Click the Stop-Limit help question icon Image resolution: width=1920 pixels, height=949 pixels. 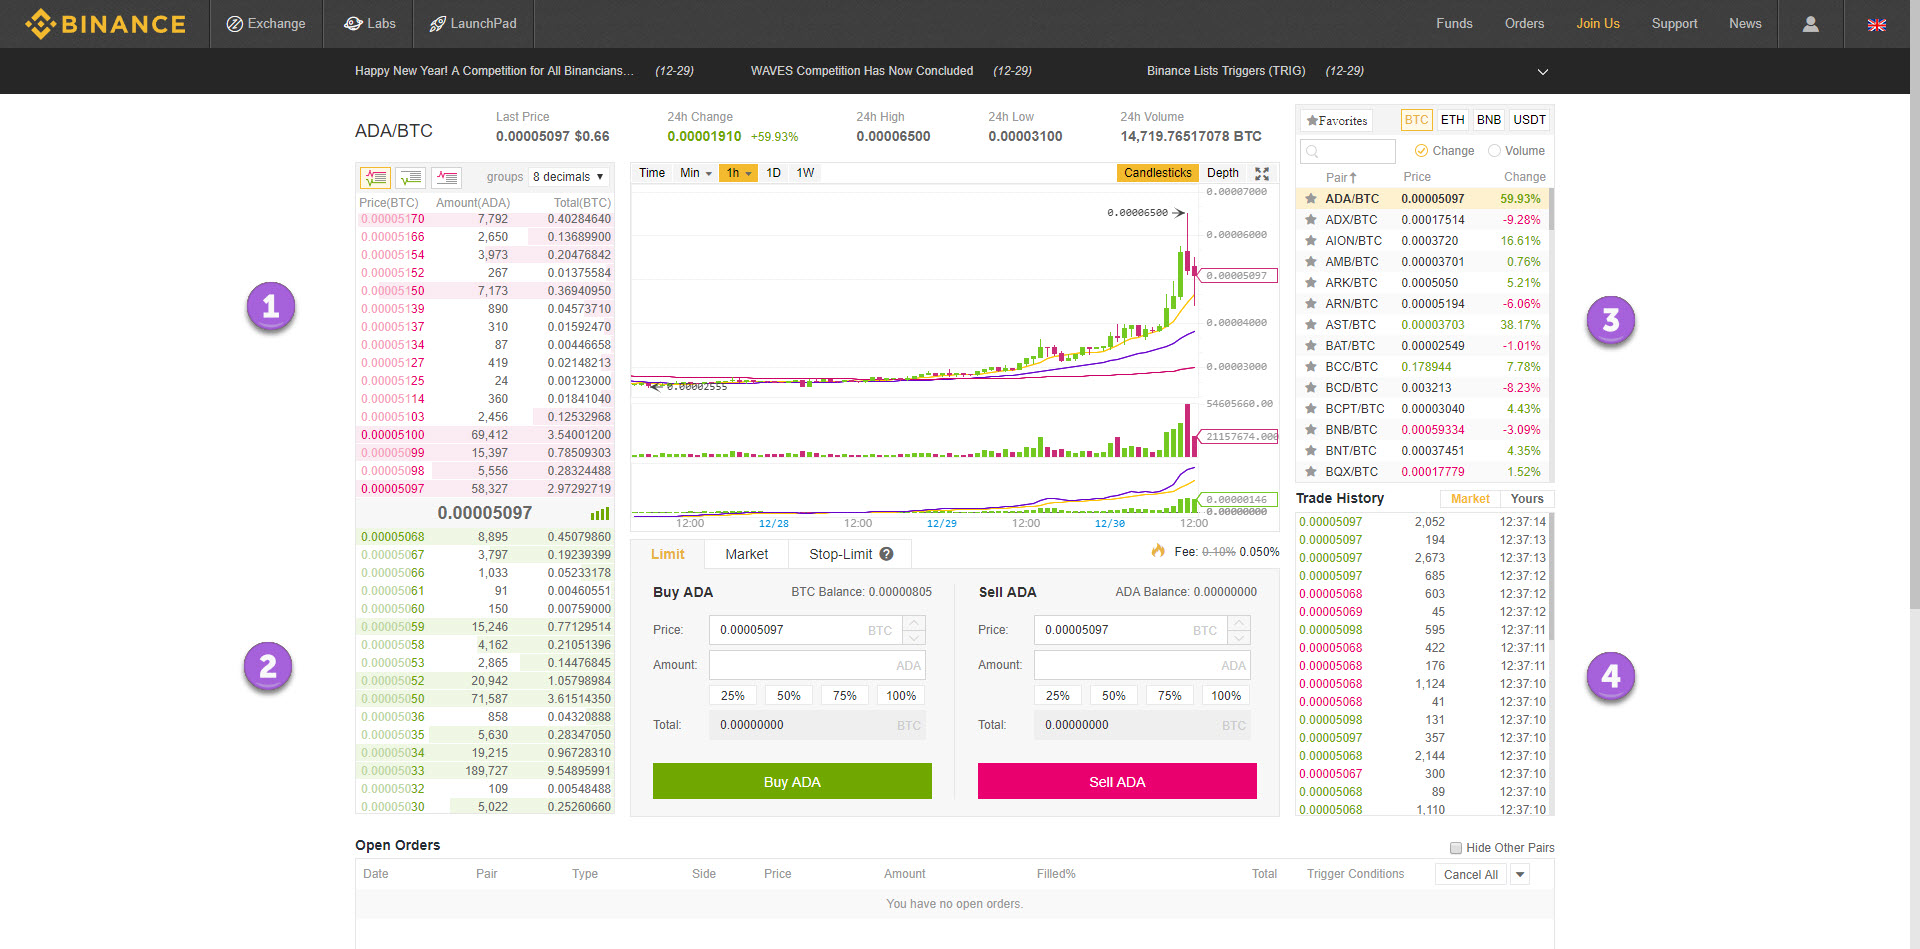tap(886, 554)
